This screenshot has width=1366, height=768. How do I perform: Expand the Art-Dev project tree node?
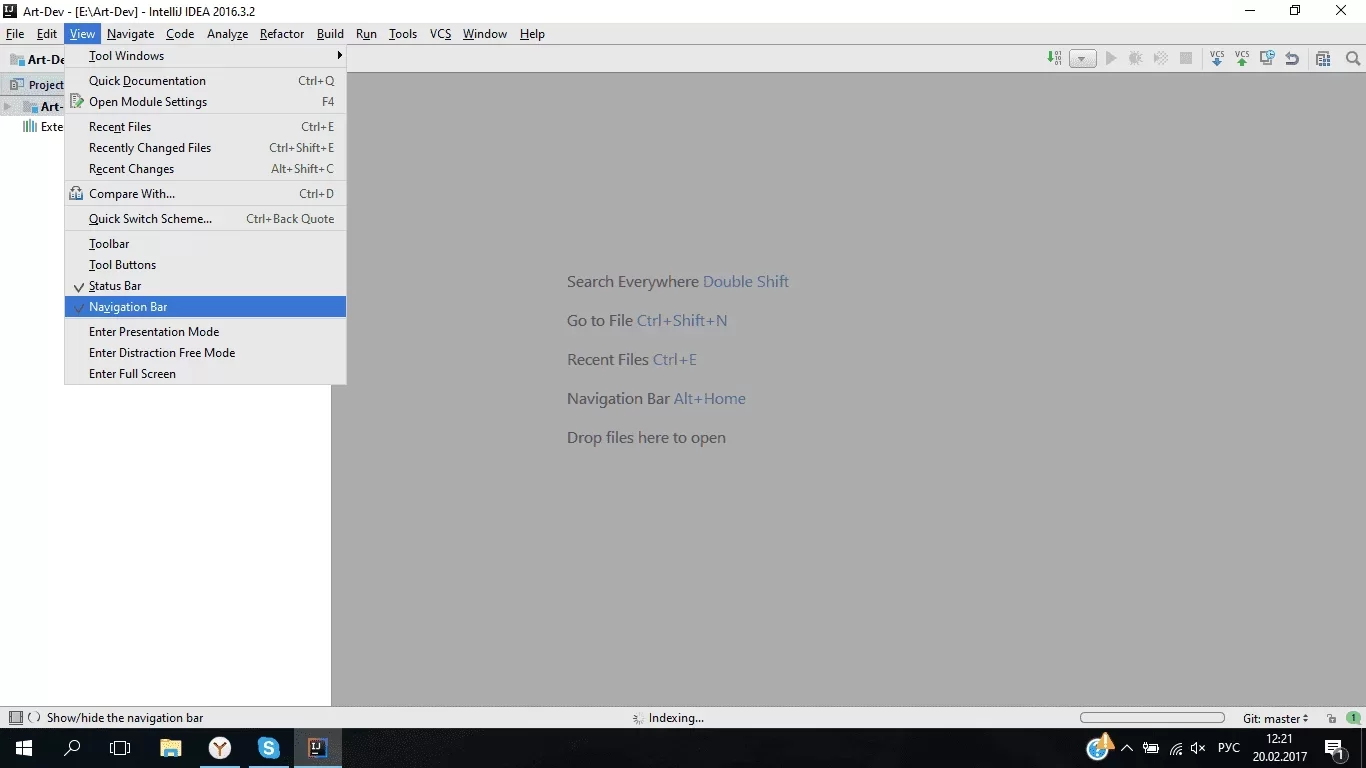[x=8, y=106]
